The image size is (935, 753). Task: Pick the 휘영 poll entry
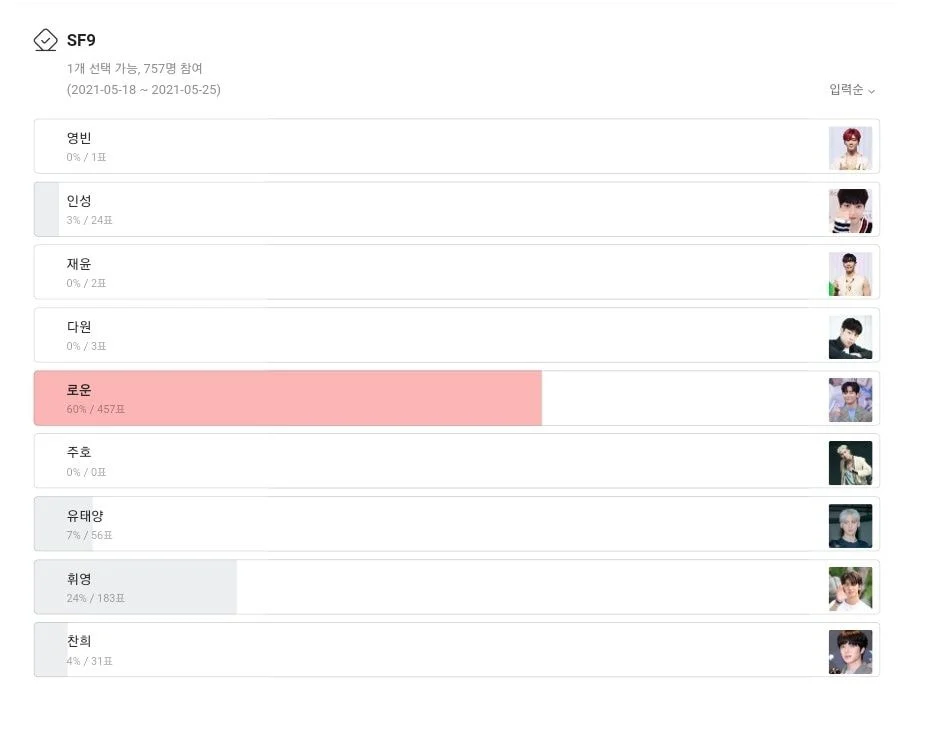coord(457,587)
